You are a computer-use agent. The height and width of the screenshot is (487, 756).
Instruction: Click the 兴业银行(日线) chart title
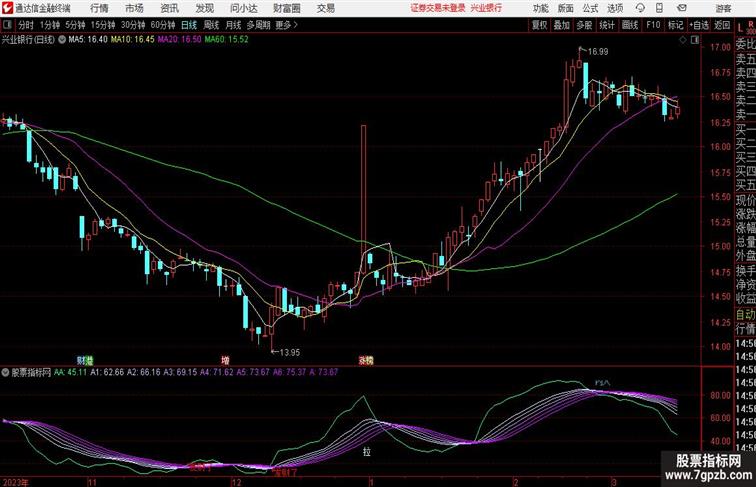coord(28,40)
